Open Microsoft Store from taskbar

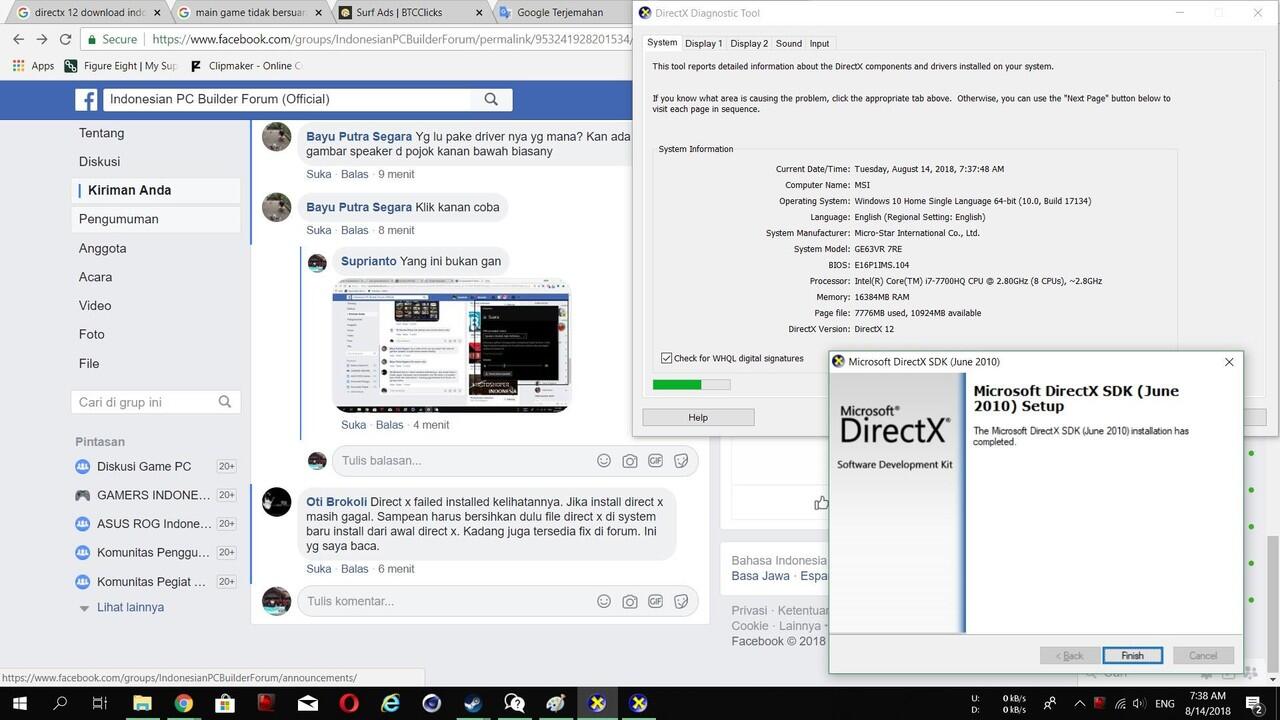click(224, 703)
